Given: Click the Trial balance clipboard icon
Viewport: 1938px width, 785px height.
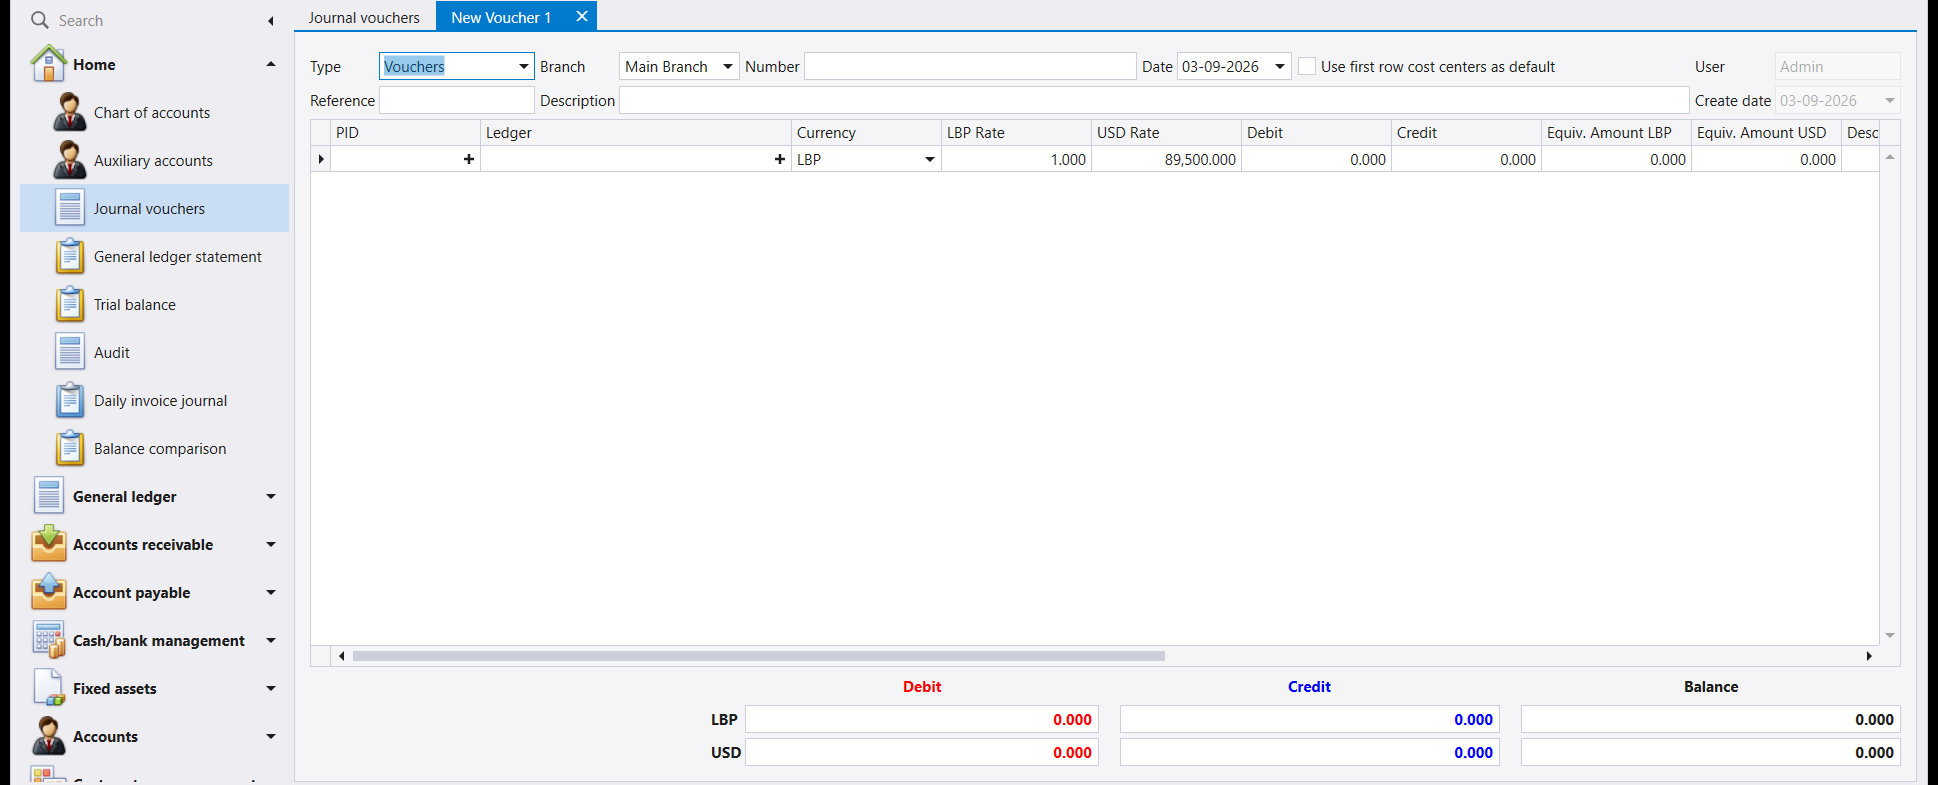Looking at the screenshot, I should coord(69,304).
